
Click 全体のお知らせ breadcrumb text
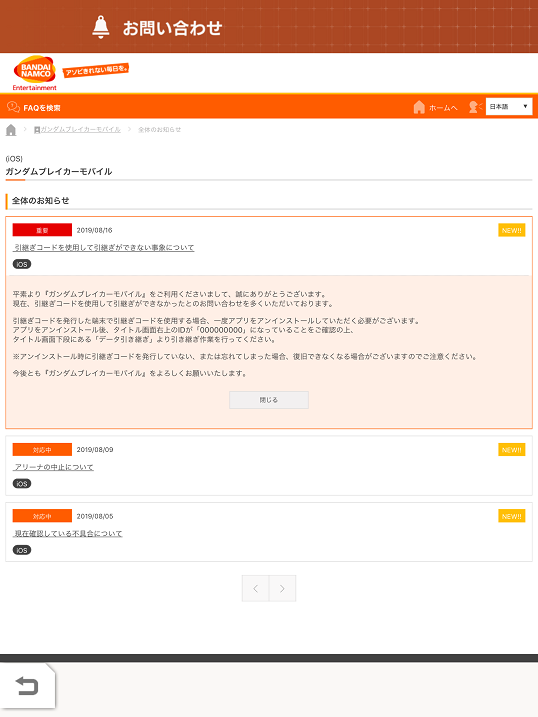click(x=160, y=130)
